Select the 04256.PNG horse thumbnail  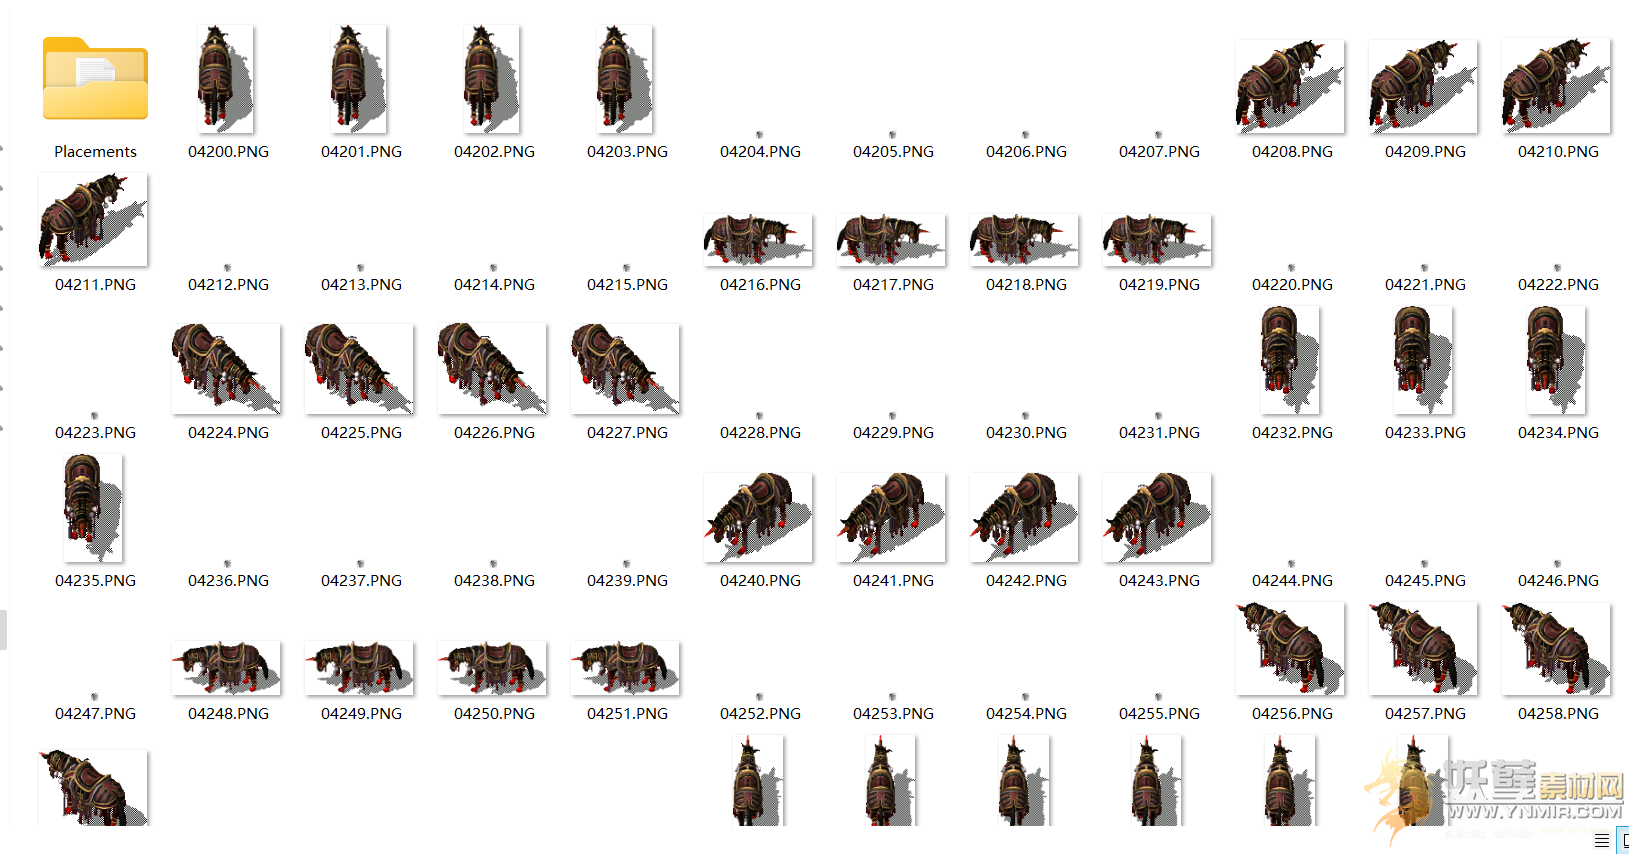click(x=1290, y=649)
